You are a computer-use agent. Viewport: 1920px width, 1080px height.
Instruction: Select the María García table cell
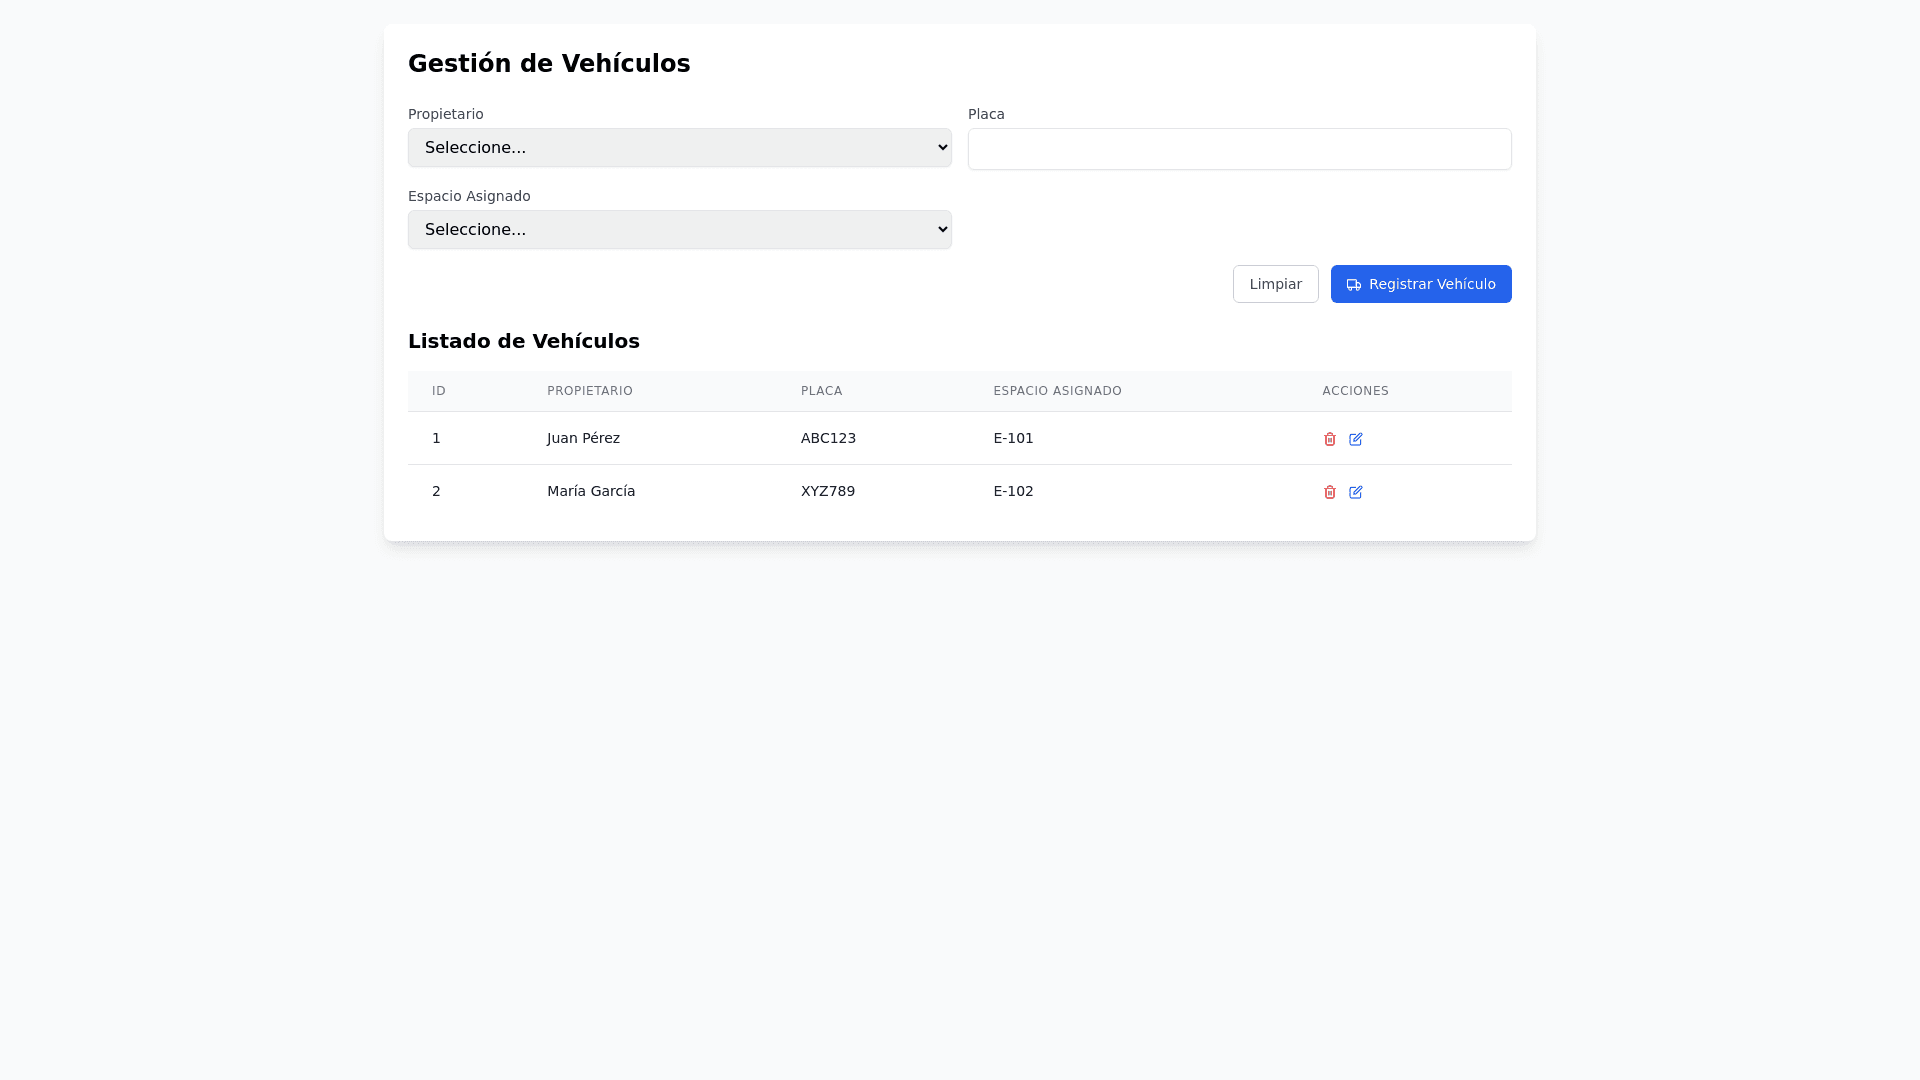point(590,491)
